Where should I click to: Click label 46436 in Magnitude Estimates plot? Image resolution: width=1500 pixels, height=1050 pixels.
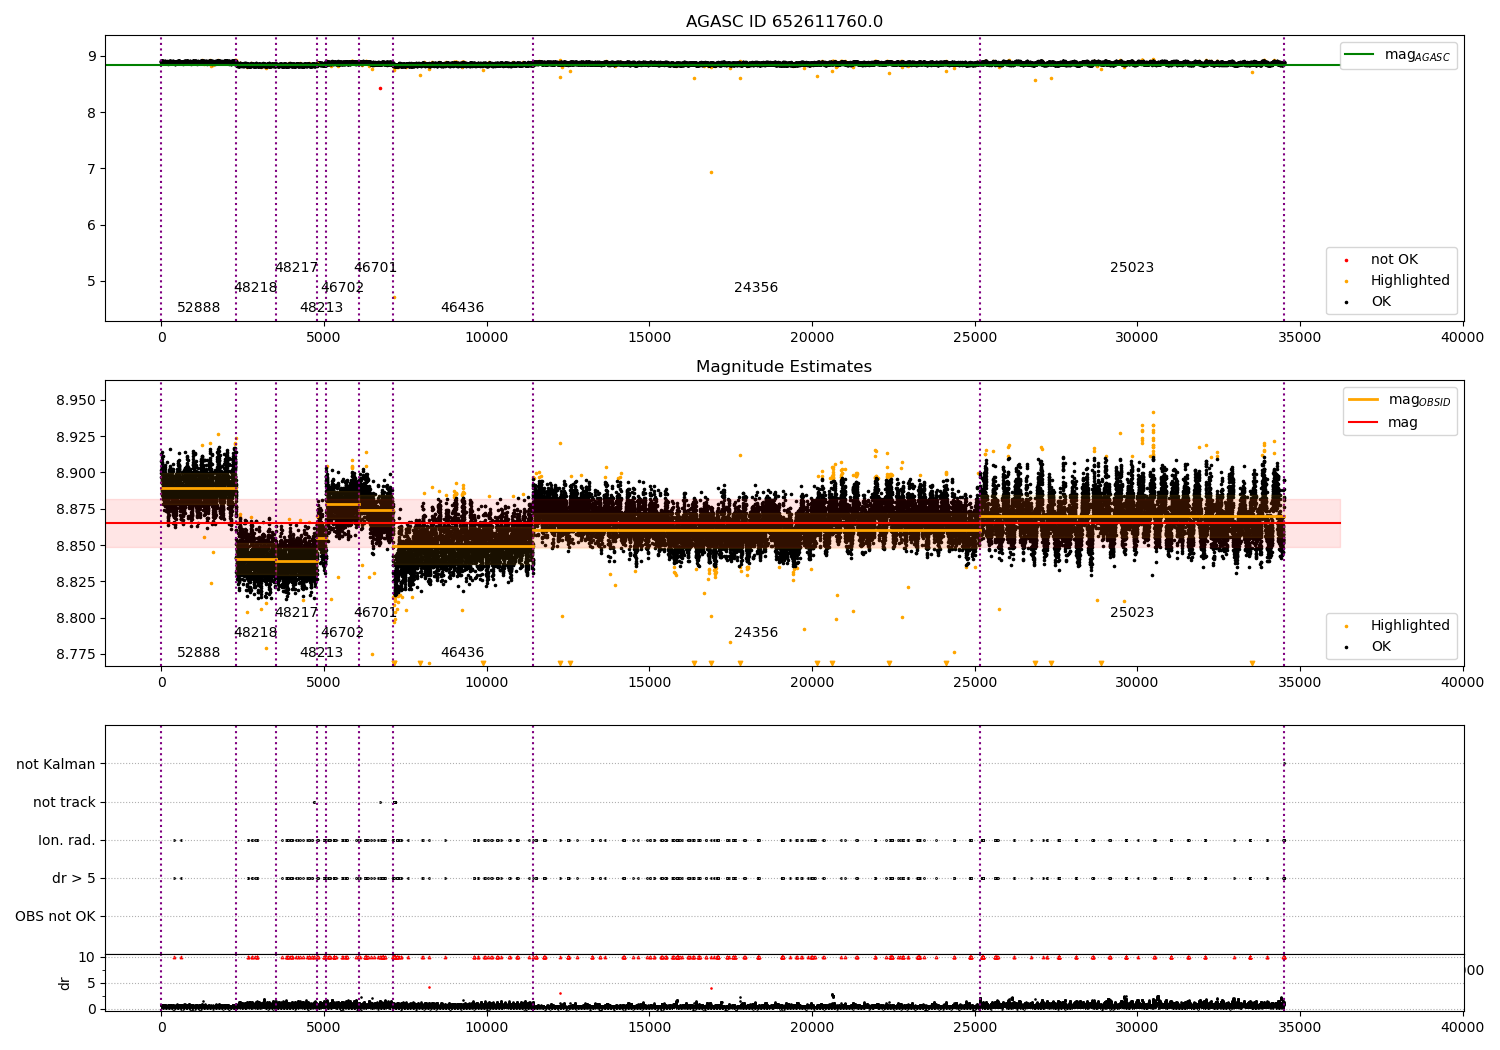(462, 653)
